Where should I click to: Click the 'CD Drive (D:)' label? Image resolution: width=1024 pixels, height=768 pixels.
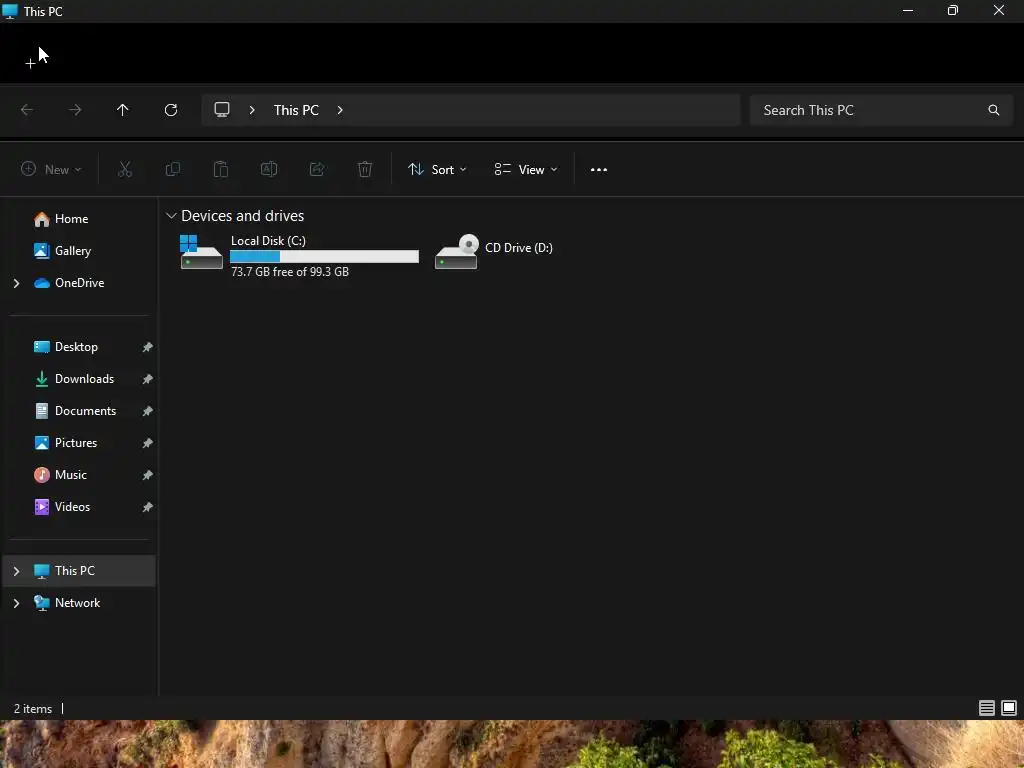(x=519, y=248)
